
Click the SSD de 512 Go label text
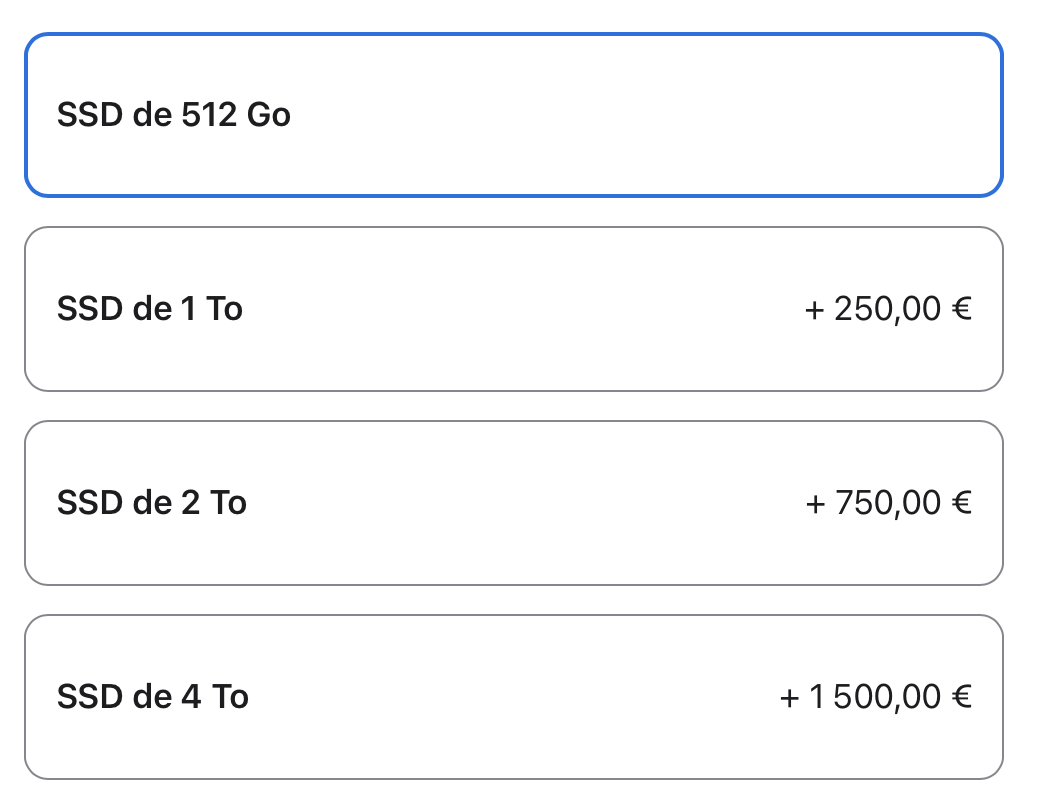point(174,114)
